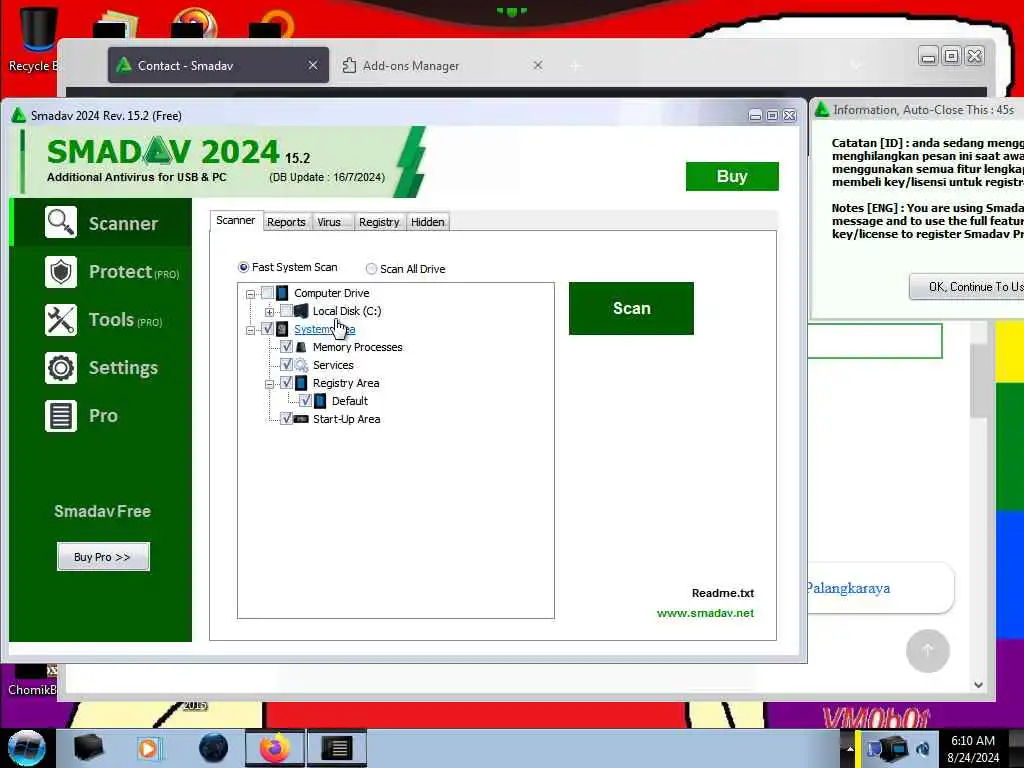The width and height of the screenshot is (1024, 768).
Task: Click the System Area icon in tree
Action: coord(282,329)
